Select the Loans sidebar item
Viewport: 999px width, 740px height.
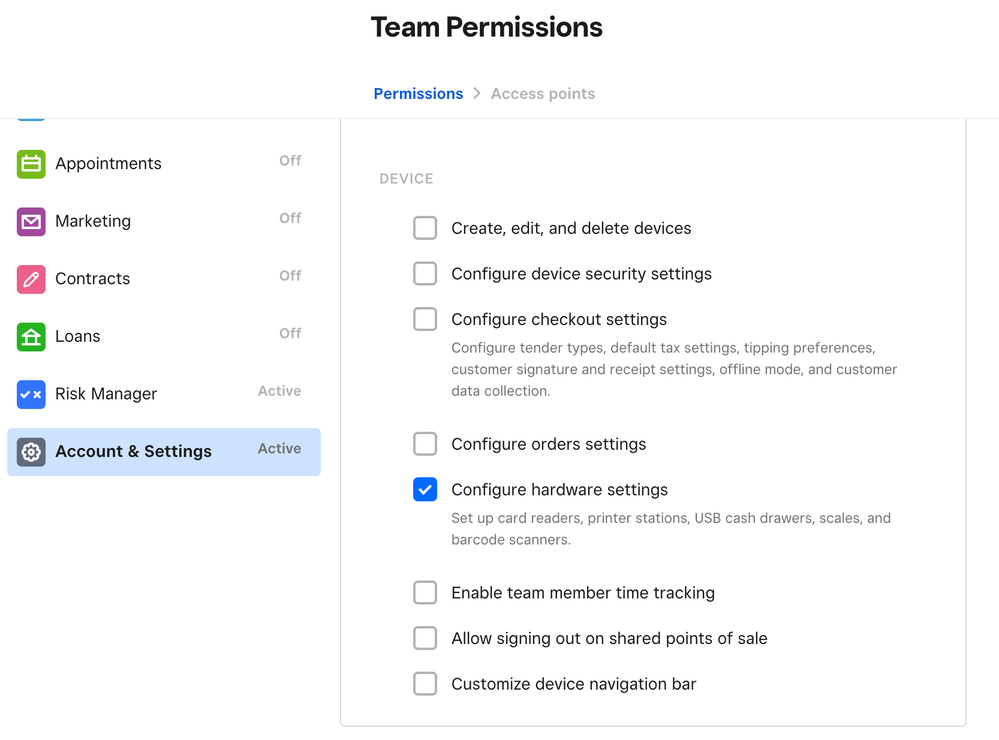[78, 336]
